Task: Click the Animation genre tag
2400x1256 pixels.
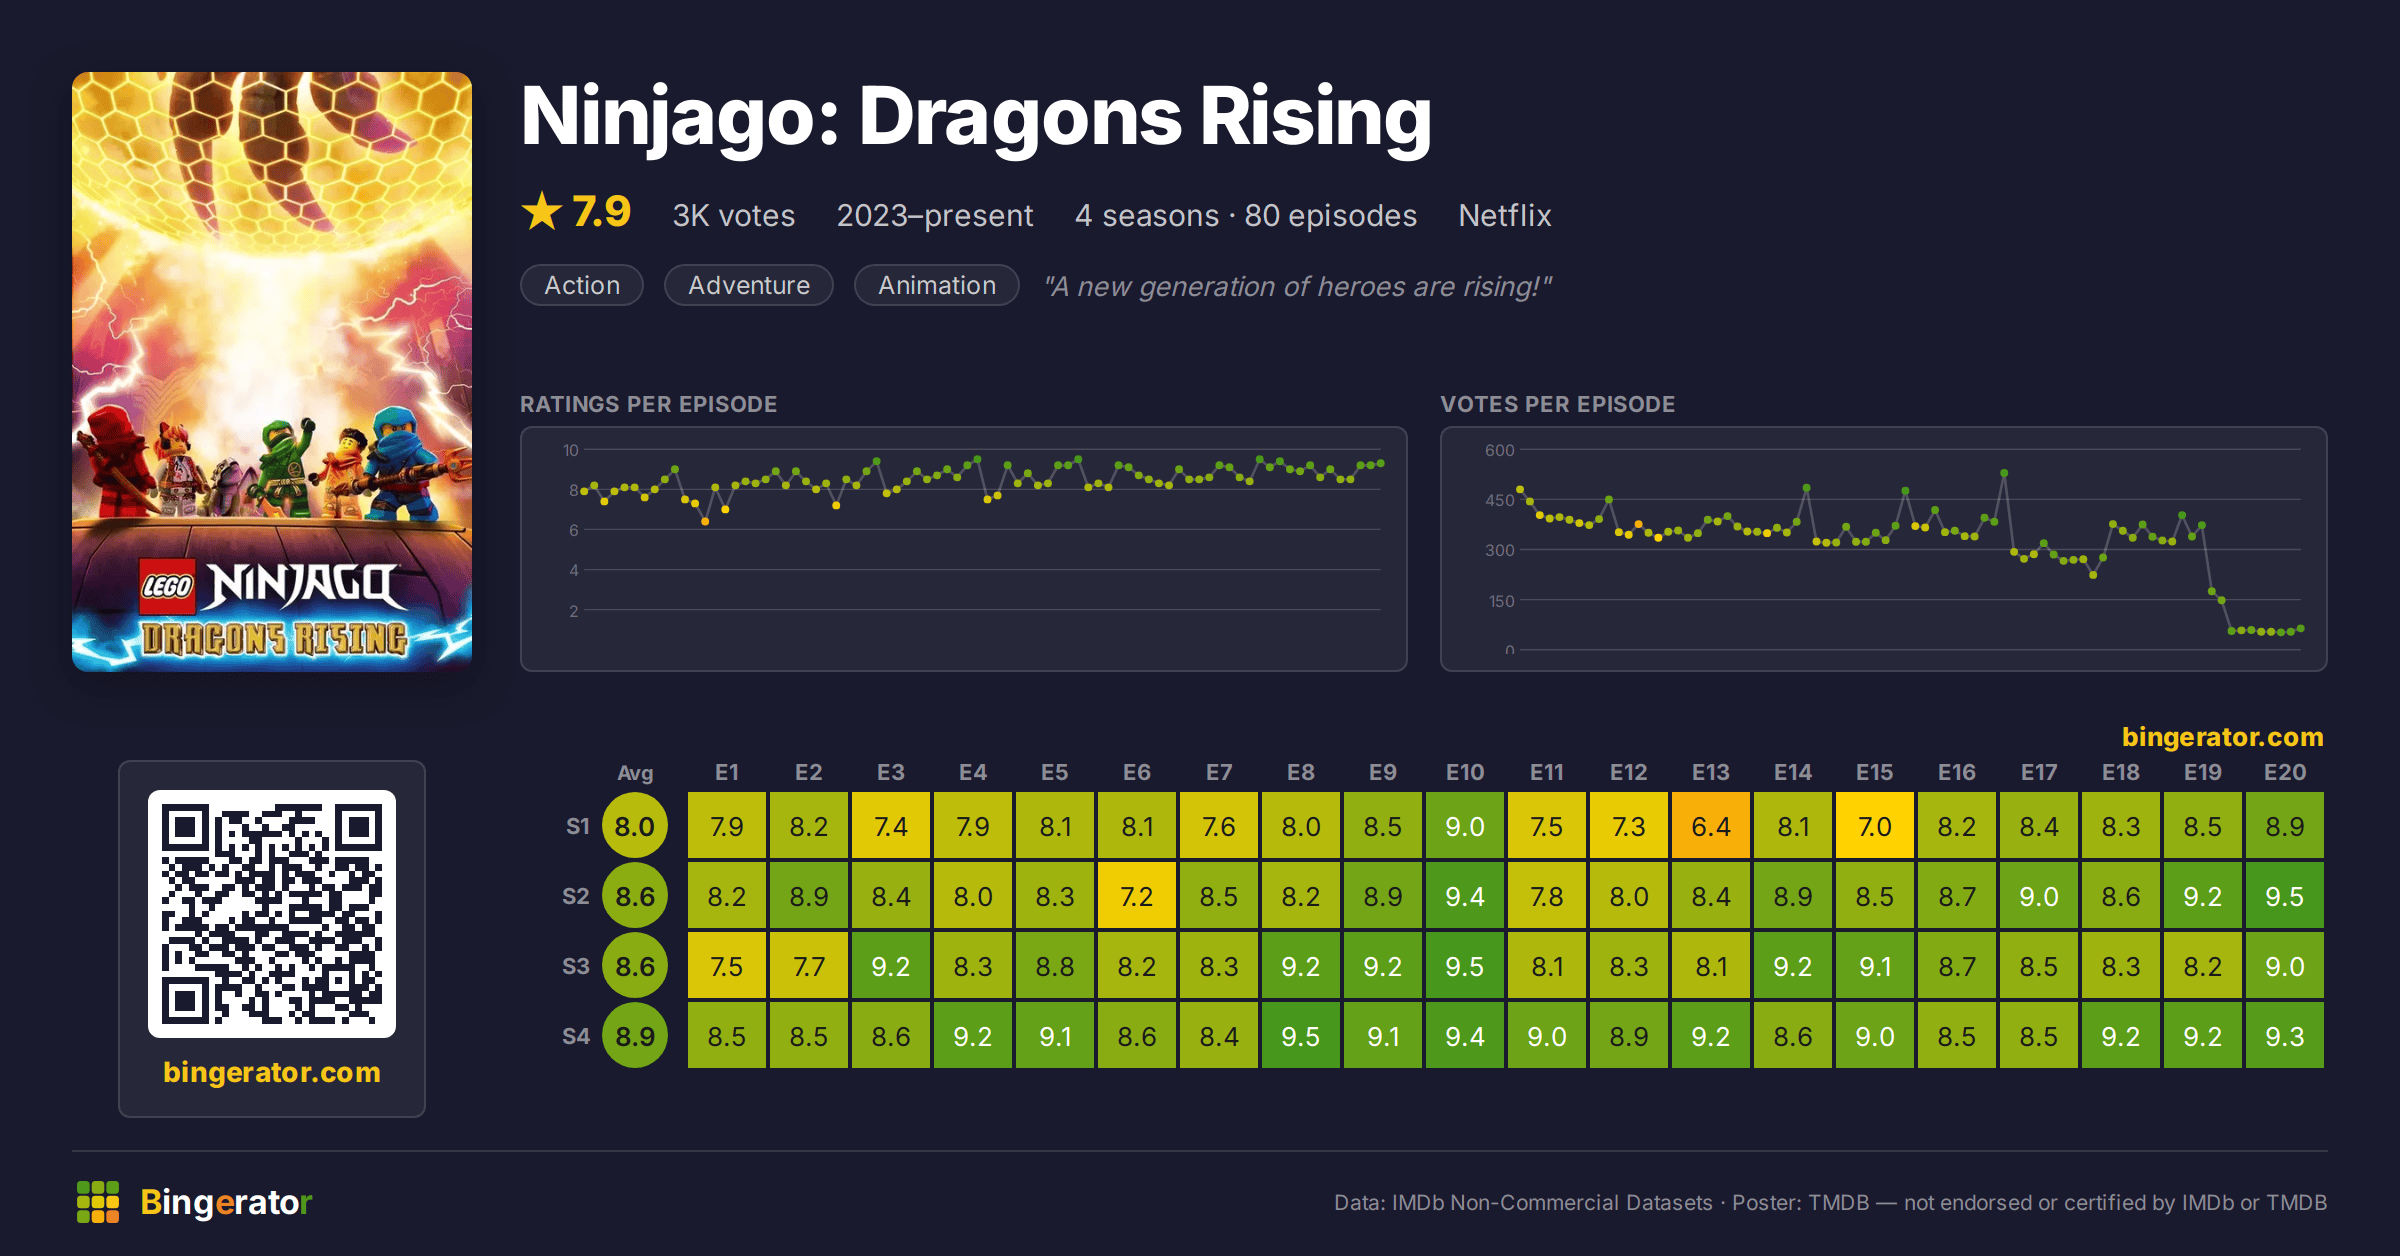Action: pyautogui.click(x=937, y=285)
